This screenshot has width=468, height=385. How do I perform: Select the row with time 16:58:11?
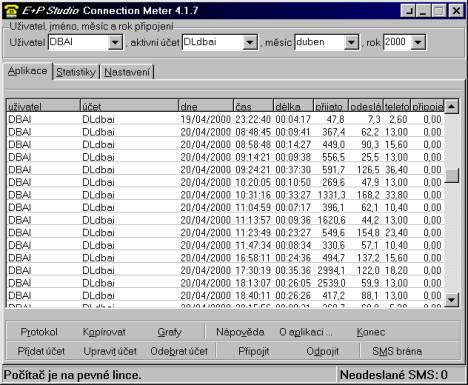click(x=225, y=258)
